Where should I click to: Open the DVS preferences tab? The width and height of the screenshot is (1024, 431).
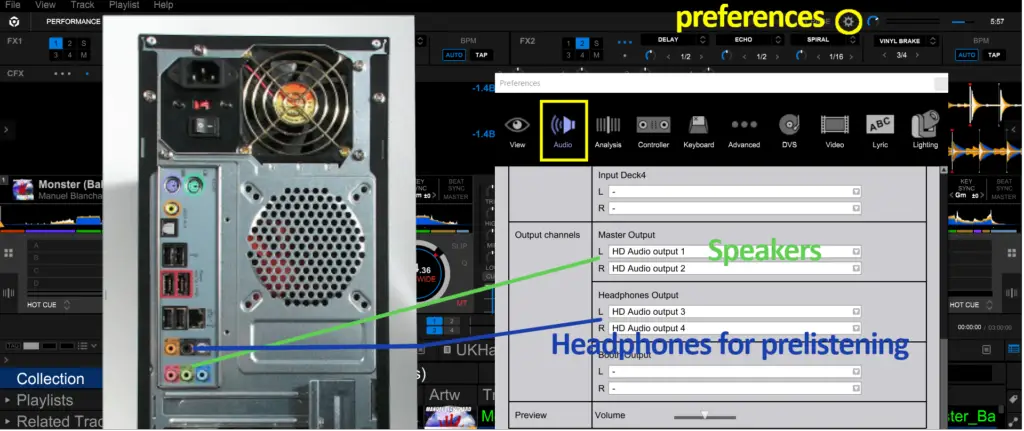tap(789, 131)
